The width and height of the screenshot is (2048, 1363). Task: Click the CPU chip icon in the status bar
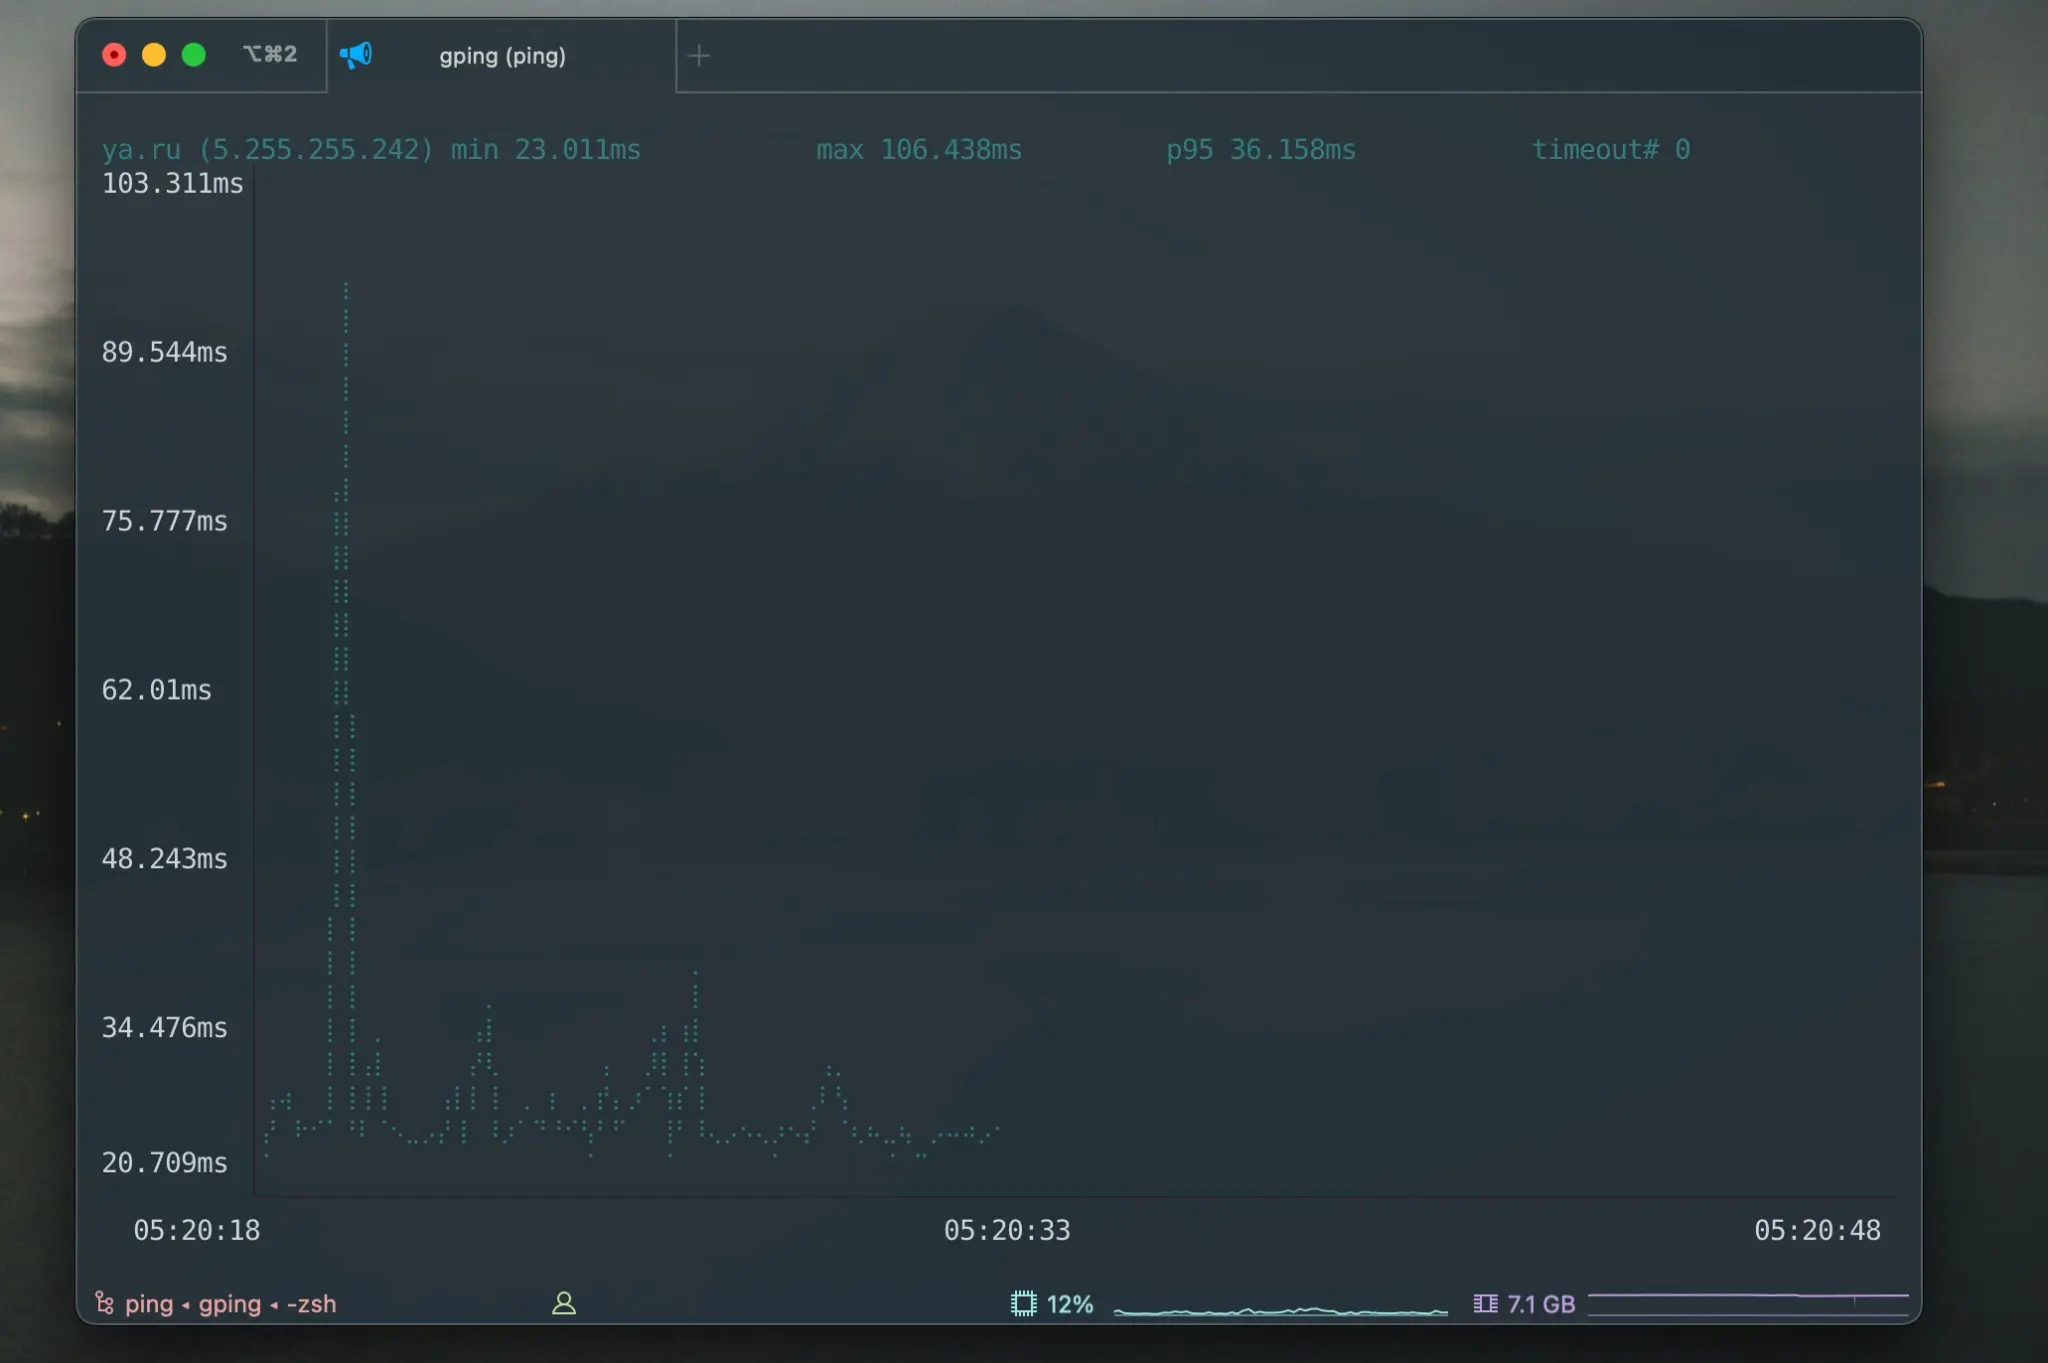(x=1024, y=1304)
